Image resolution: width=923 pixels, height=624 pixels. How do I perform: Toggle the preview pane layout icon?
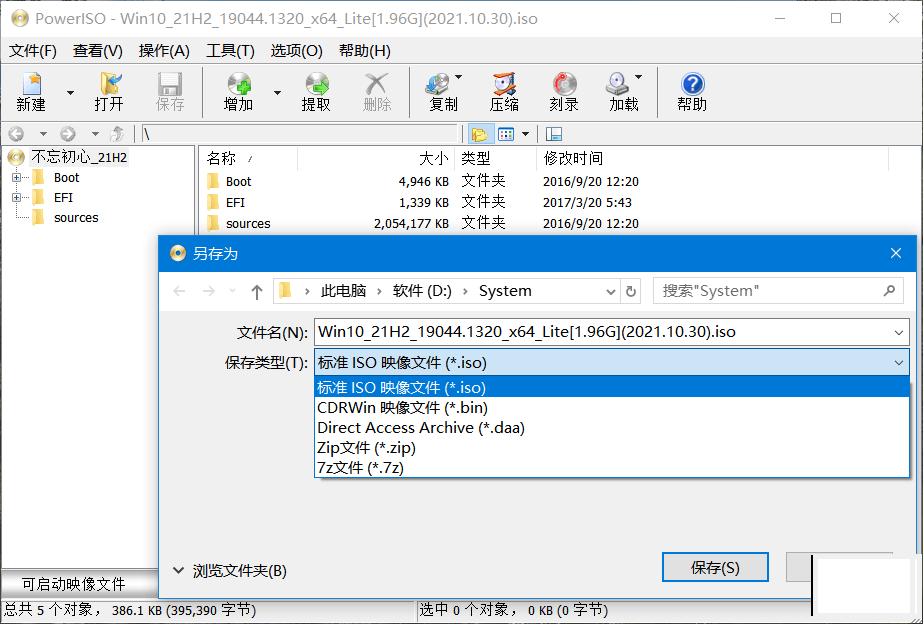(x=554, y=134)
